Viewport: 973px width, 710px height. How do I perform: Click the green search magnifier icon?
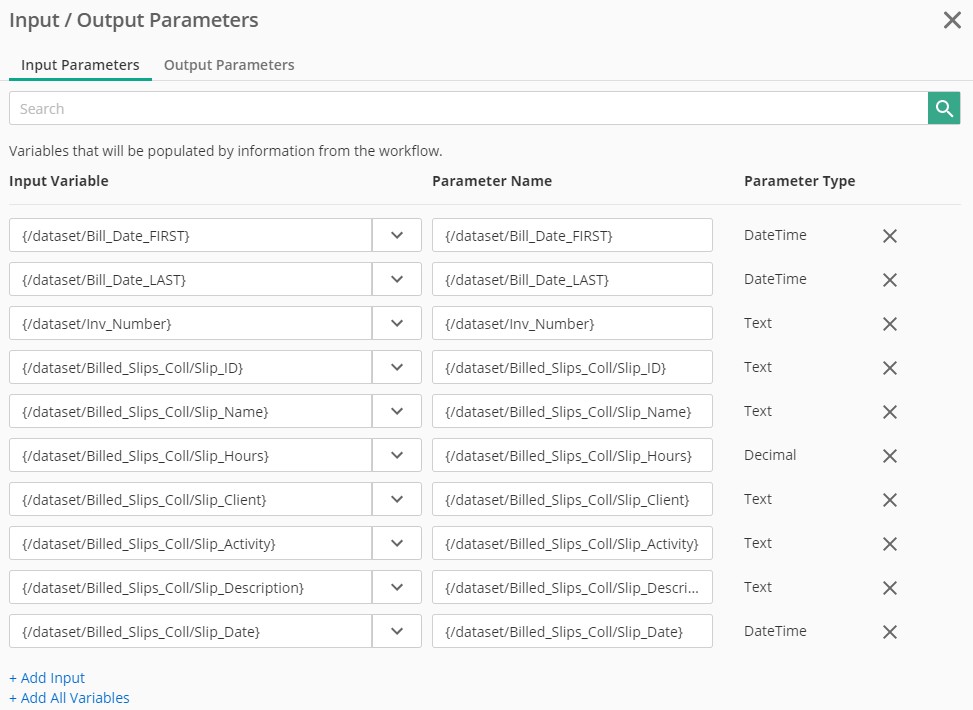point(944,108)
